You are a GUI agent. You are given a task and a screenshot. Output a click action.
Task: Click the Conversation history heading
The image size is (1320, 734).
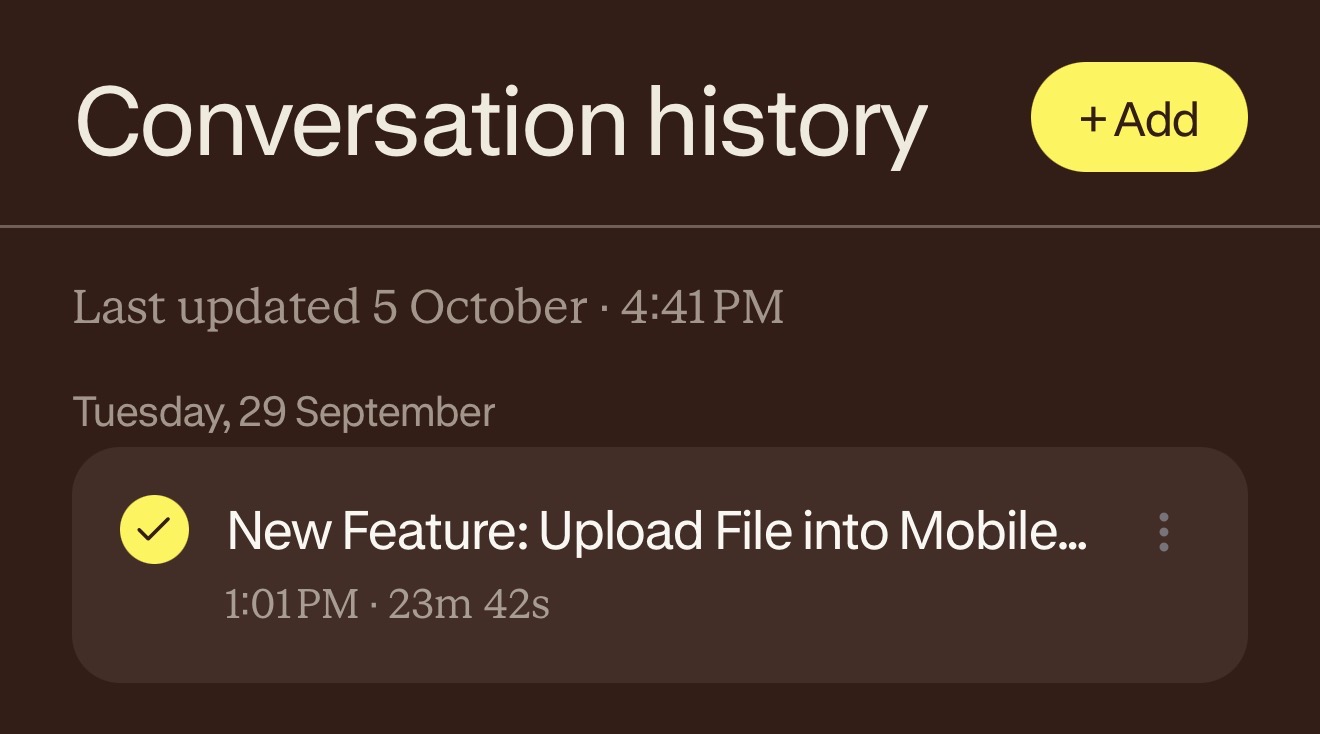(x=501, y=123)
